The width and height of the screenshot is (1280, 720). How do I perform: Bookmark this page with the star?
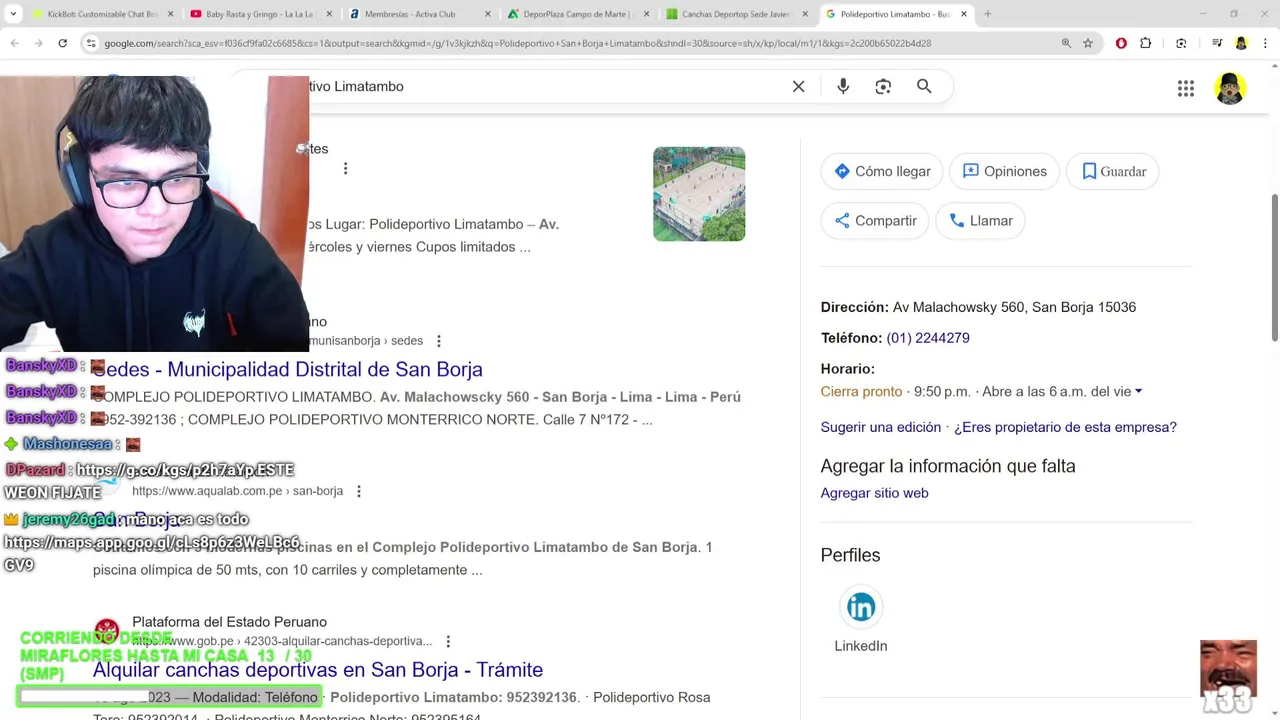tap(1088, 43)
